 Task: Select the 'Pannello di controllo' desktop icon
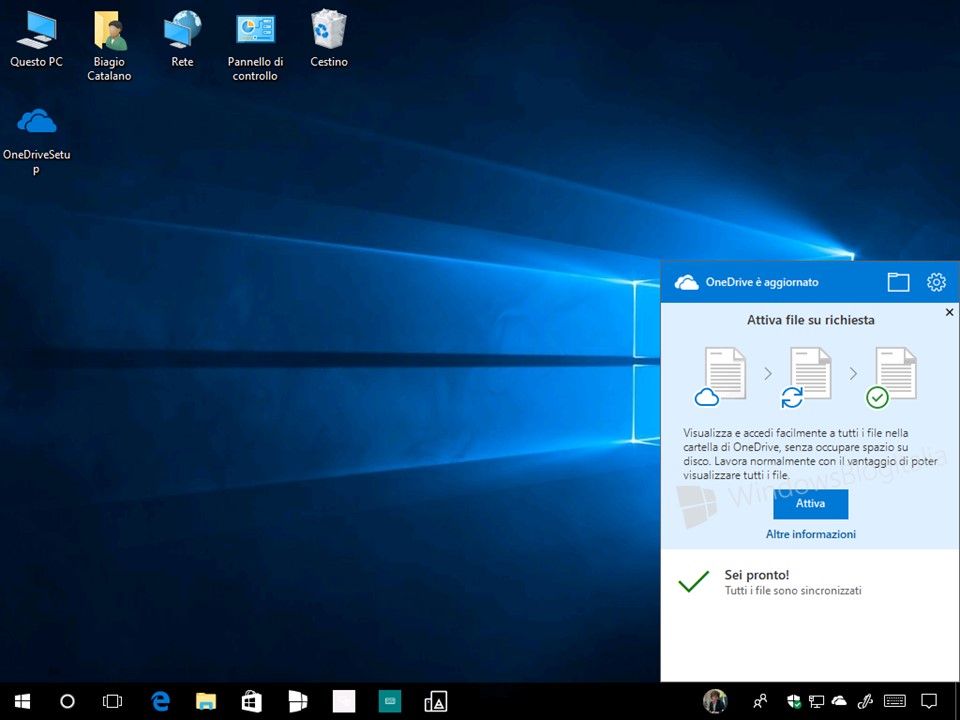pyautogui.click(x=255, y=45)
